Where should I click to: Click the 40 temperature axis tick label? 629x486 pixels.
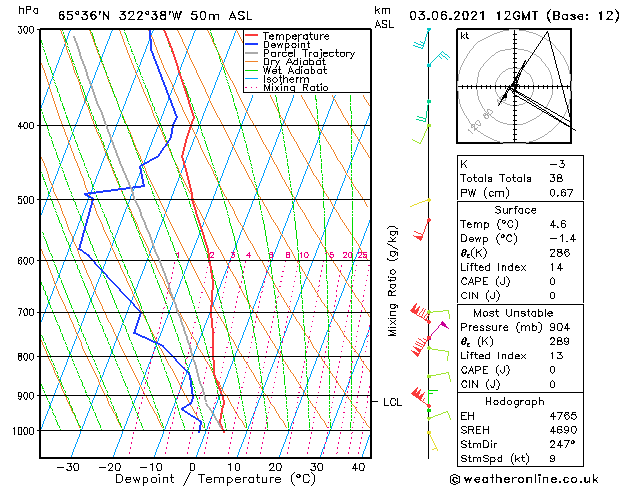coord(358,467)
